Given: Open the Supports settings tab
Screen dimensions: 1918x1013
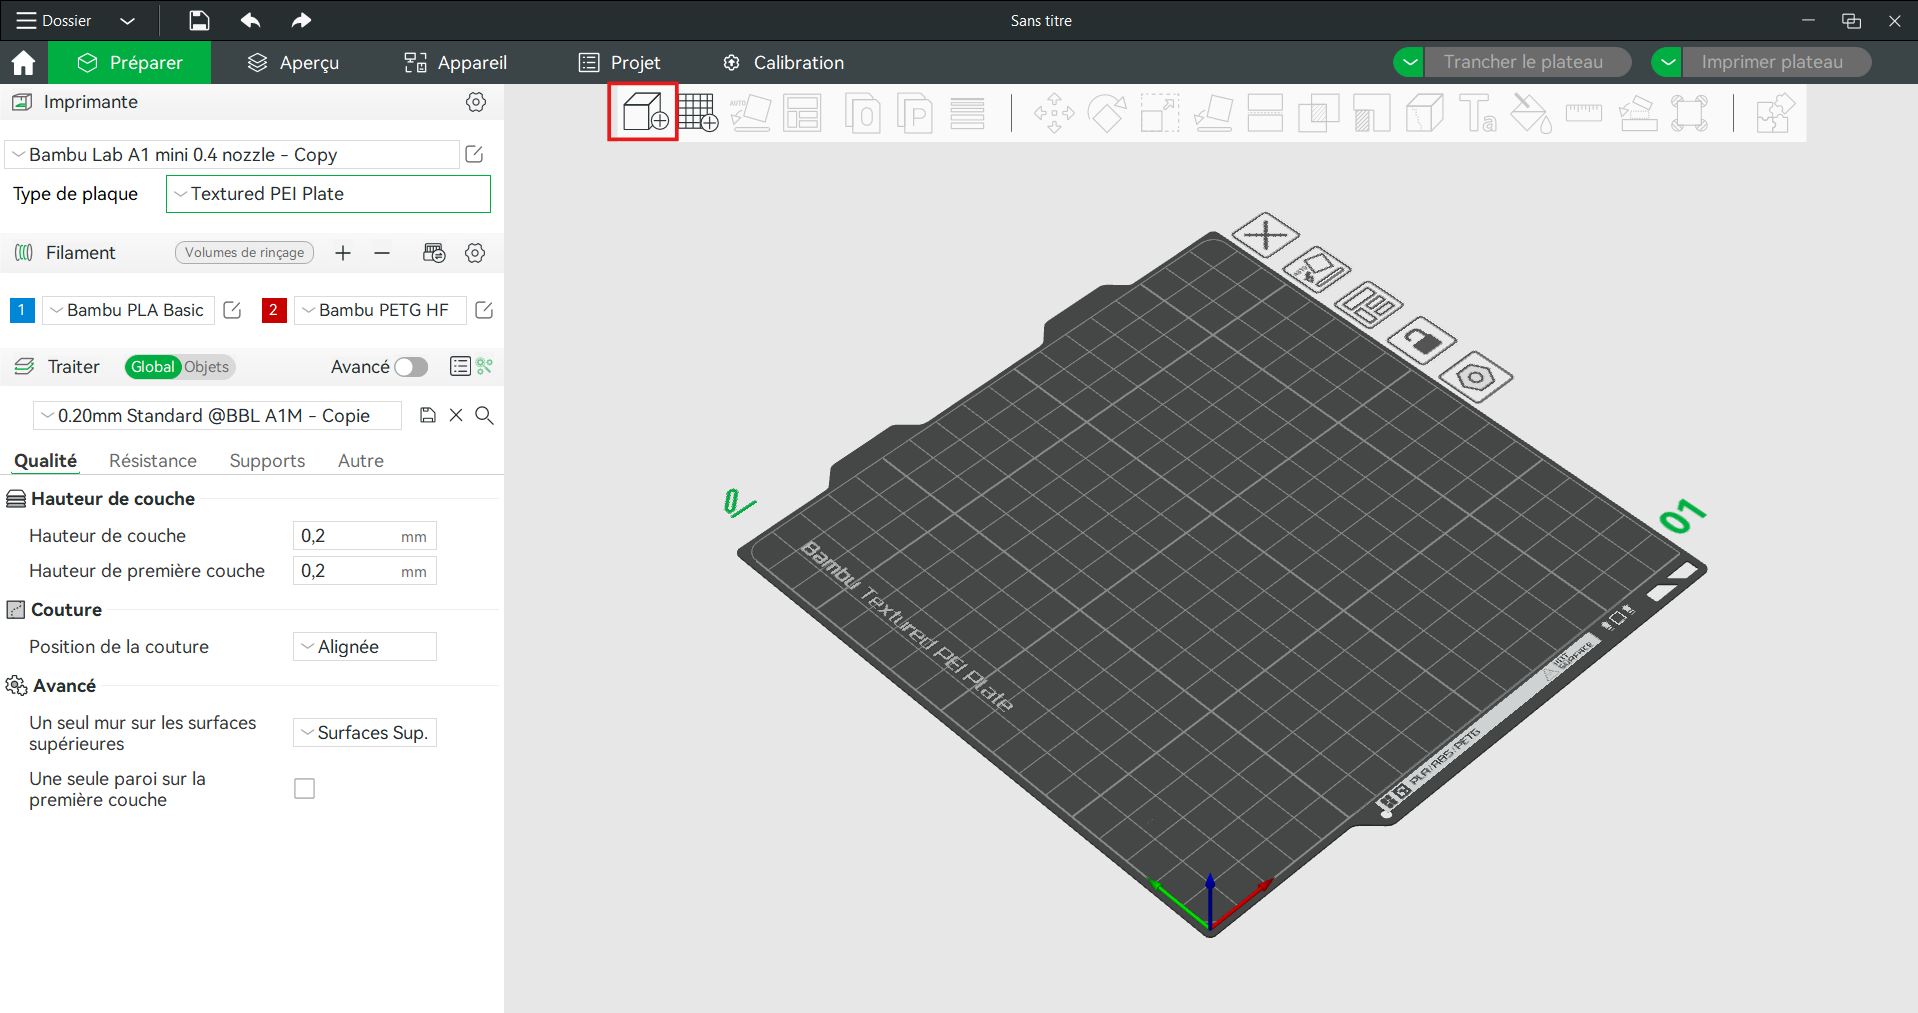Looking at the screenshot, I should click(x=267, y=461).
